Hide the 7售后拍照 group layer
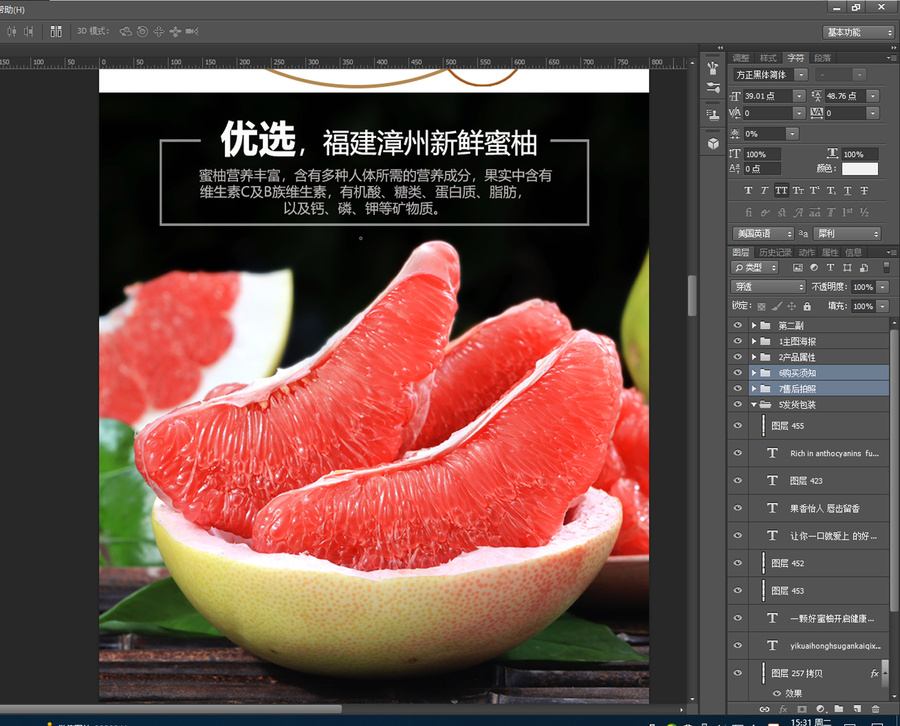 738,389
